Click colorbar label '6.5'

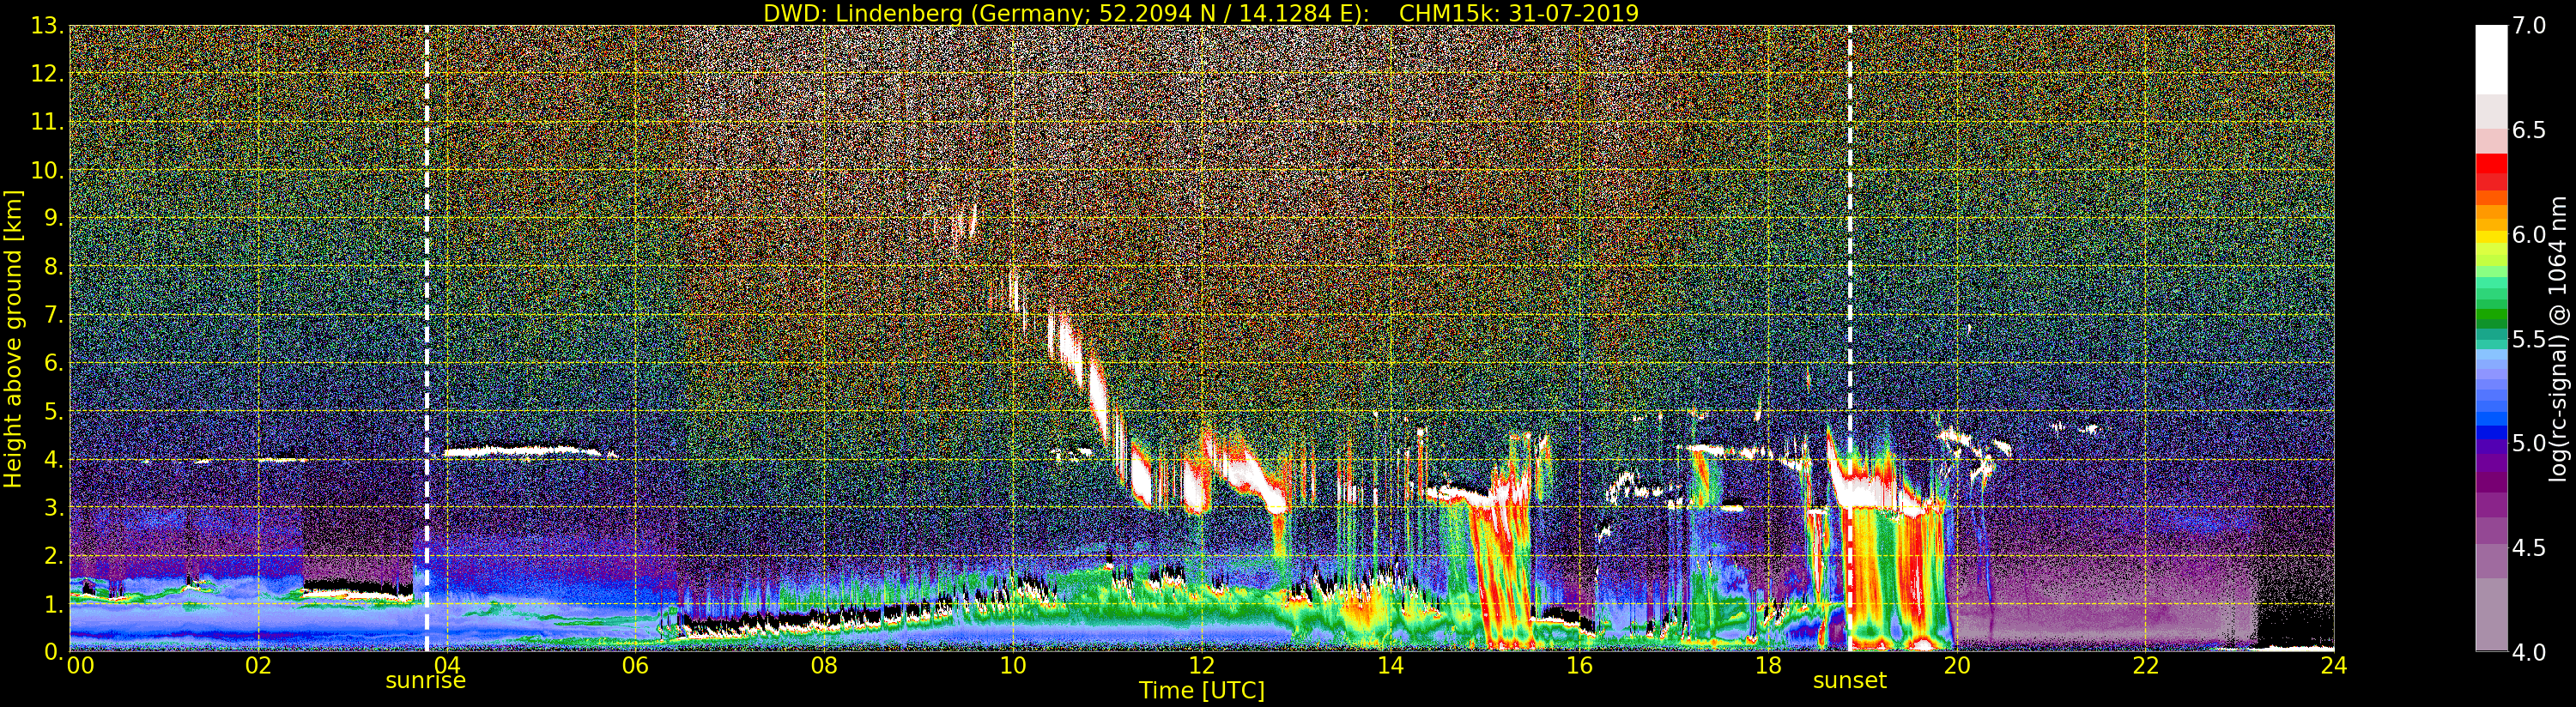click(2529, 130)
